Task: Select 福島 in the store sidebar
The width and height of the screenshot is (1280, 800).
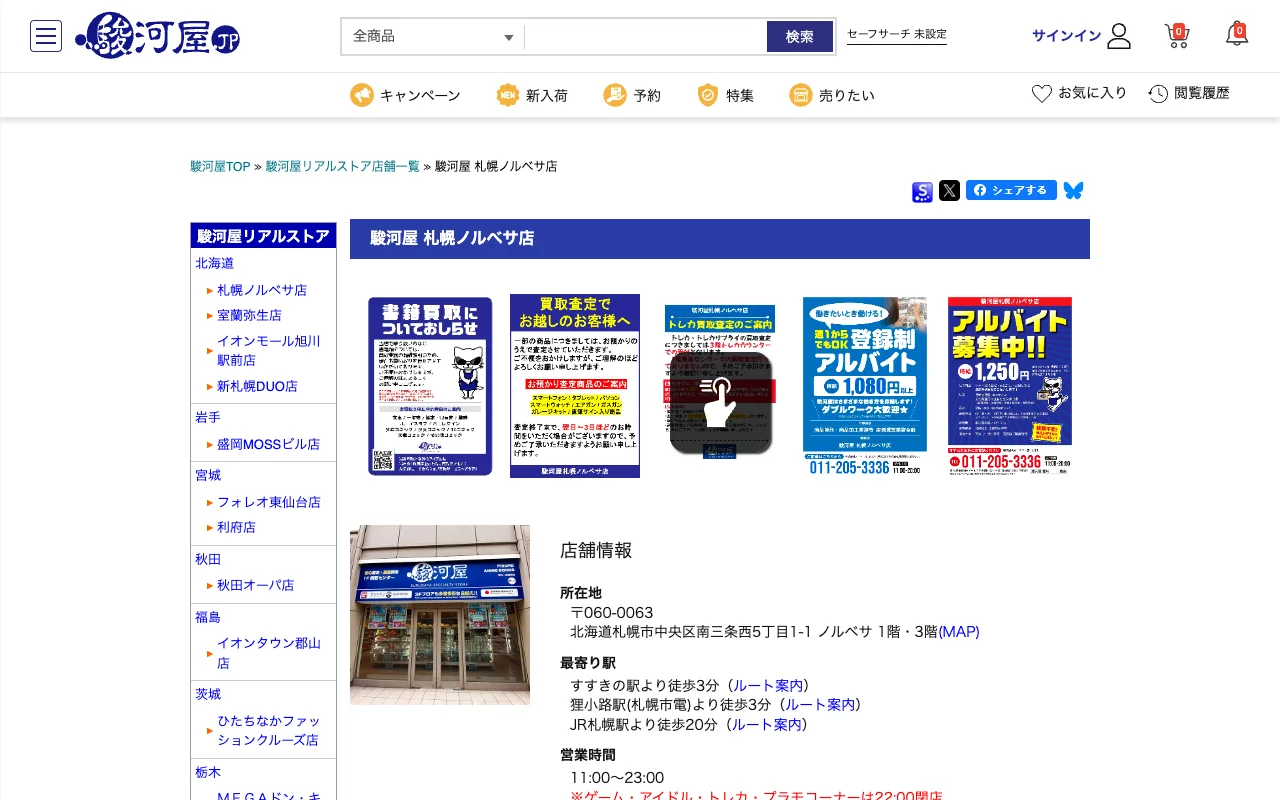Action: 208,617
